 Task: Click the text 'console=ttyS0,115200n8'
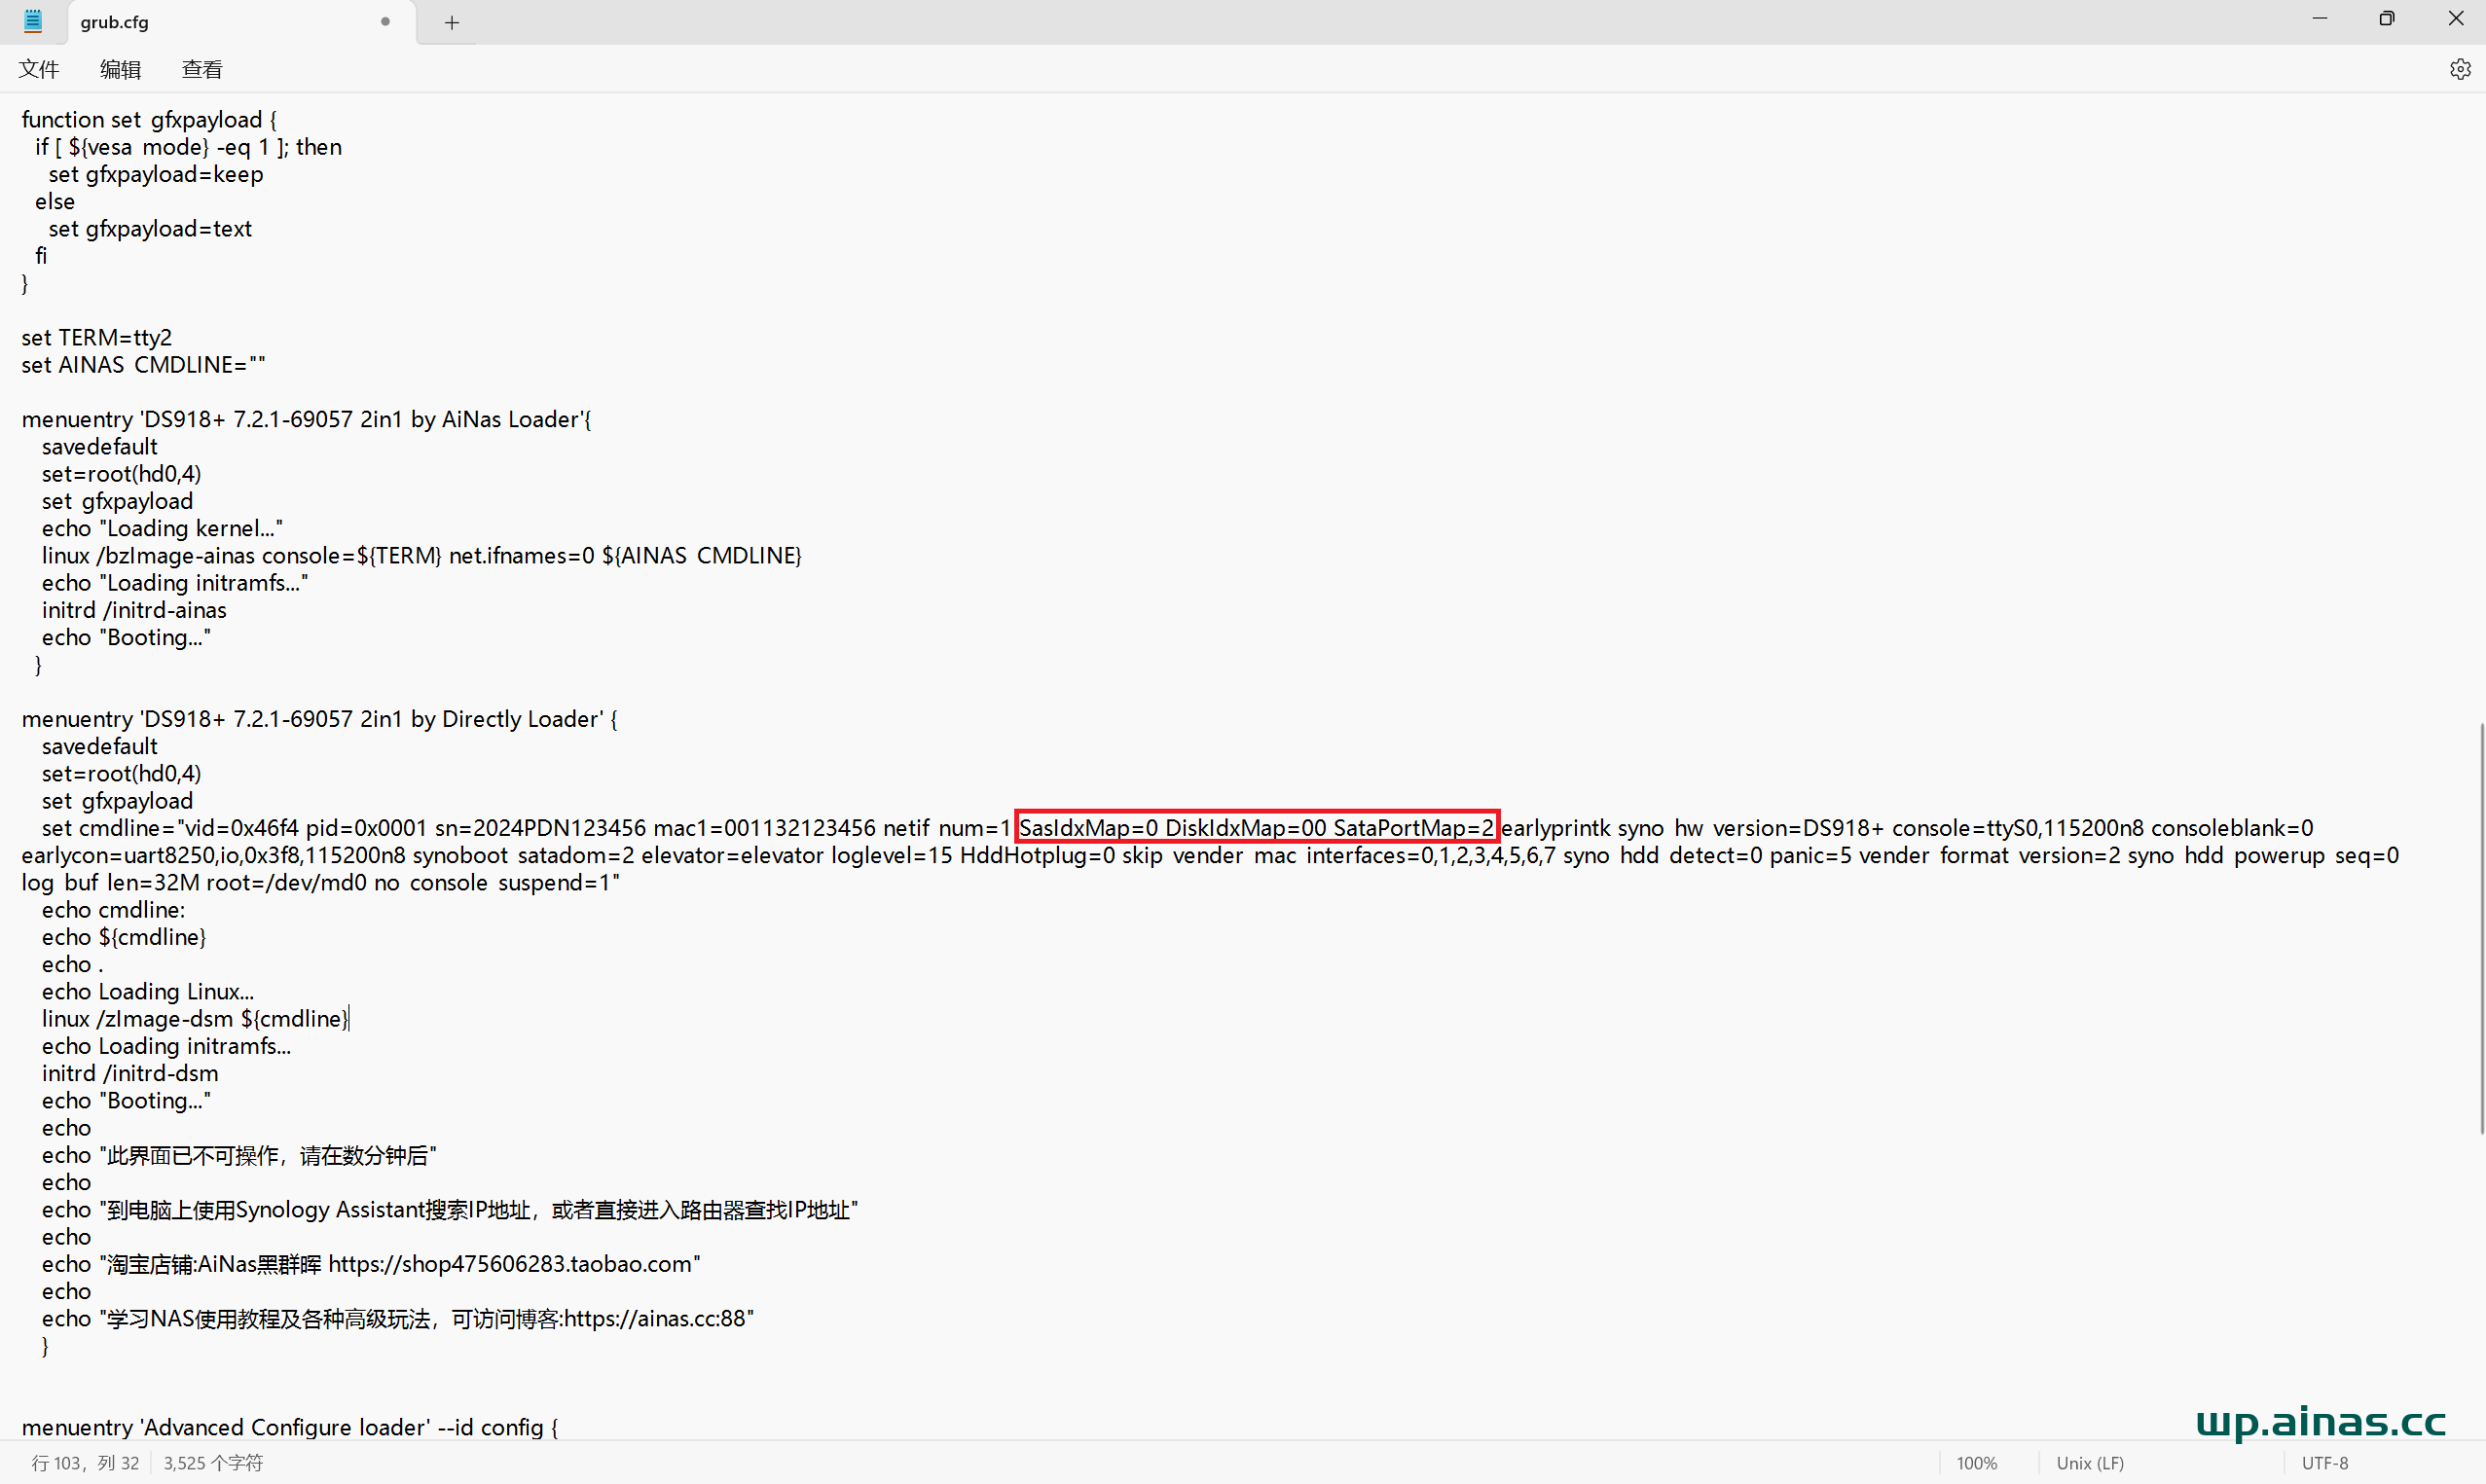[2018, 828]
